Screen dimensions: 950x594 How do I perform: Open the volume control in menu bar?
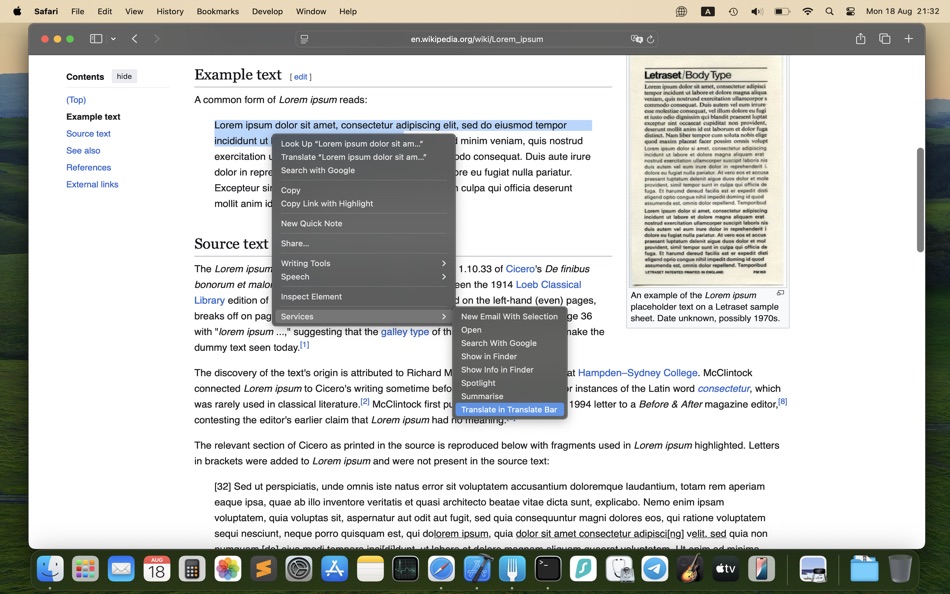757,11
